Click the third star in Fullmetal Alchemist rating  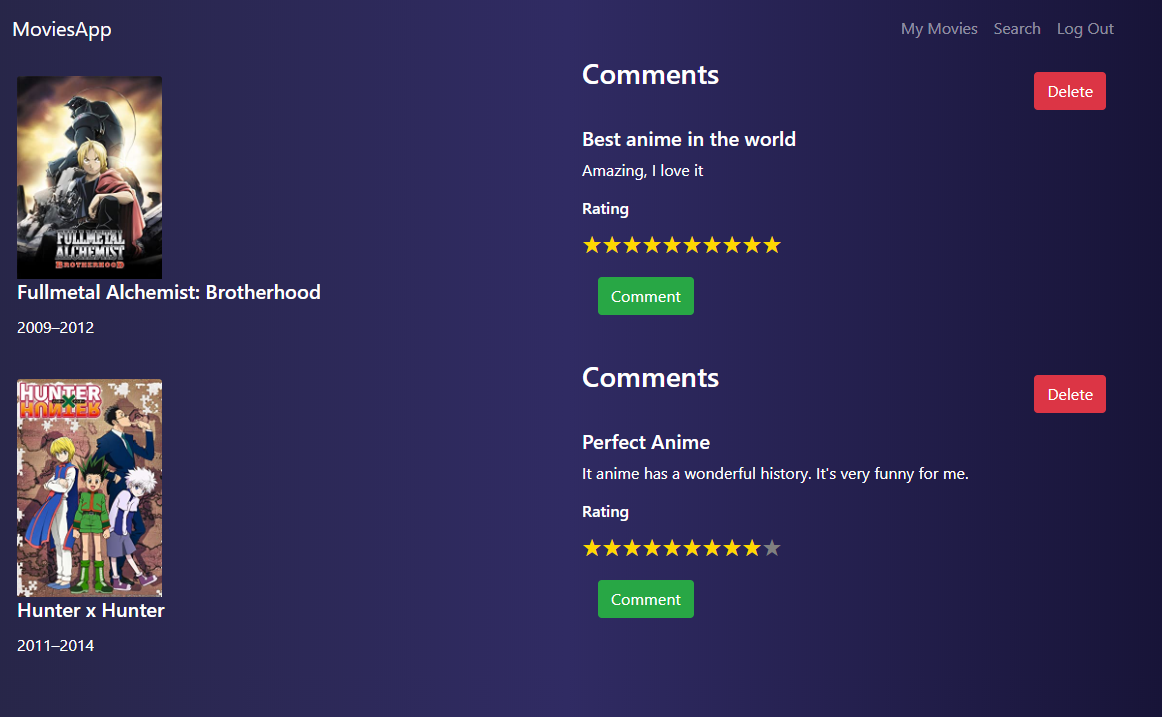pos(631,245)
